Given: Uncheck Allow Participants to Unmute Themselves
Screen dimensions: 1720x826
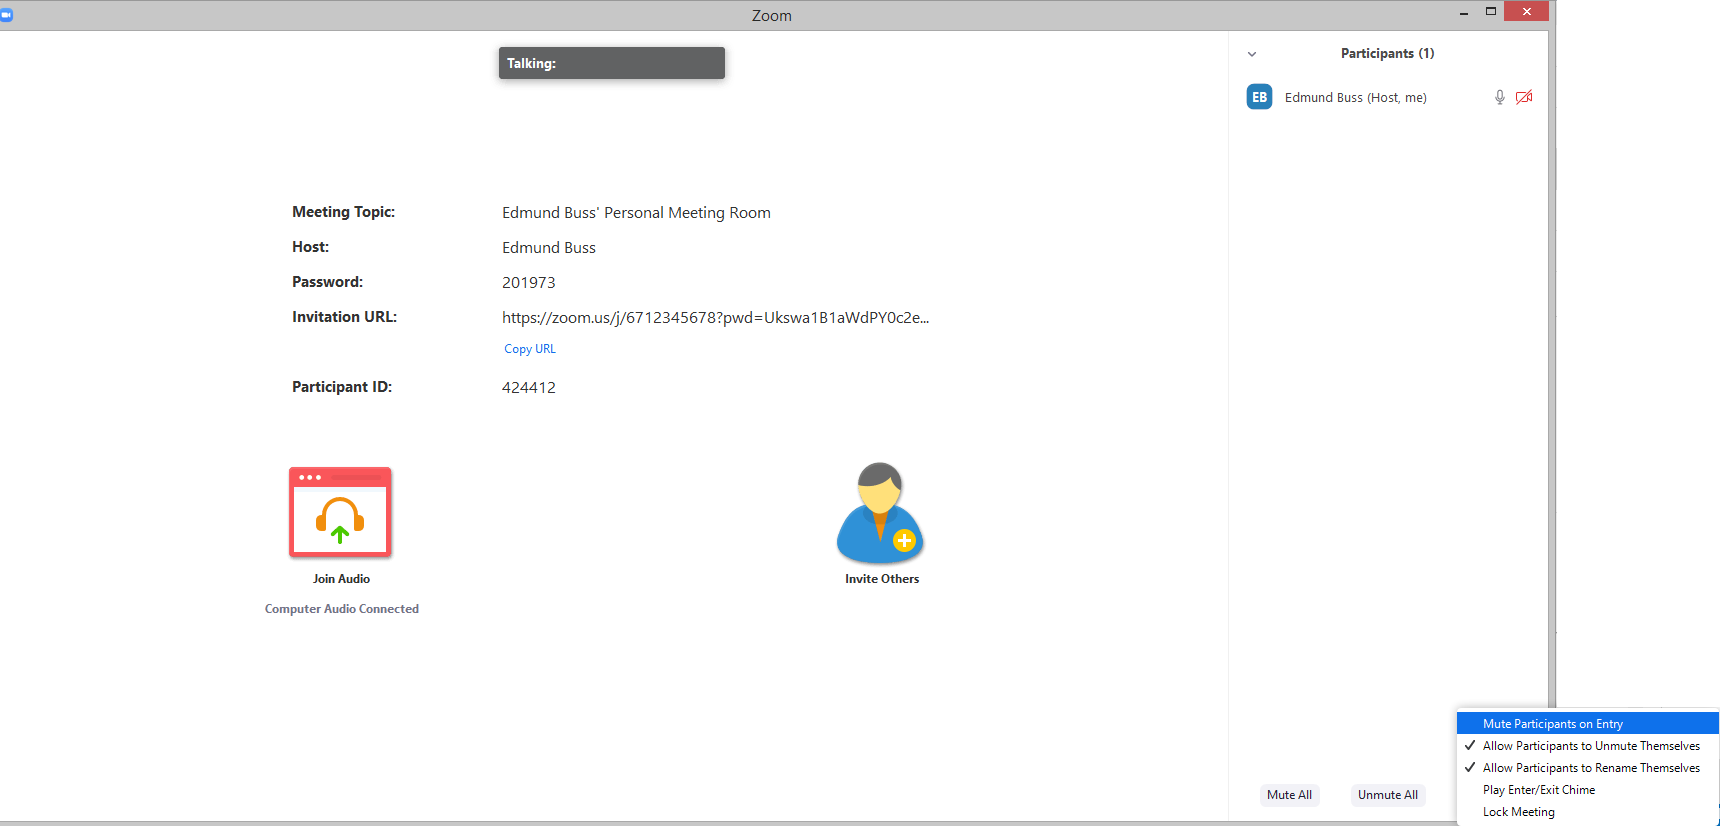Looking at the screenshot, I should [1588, 746].
